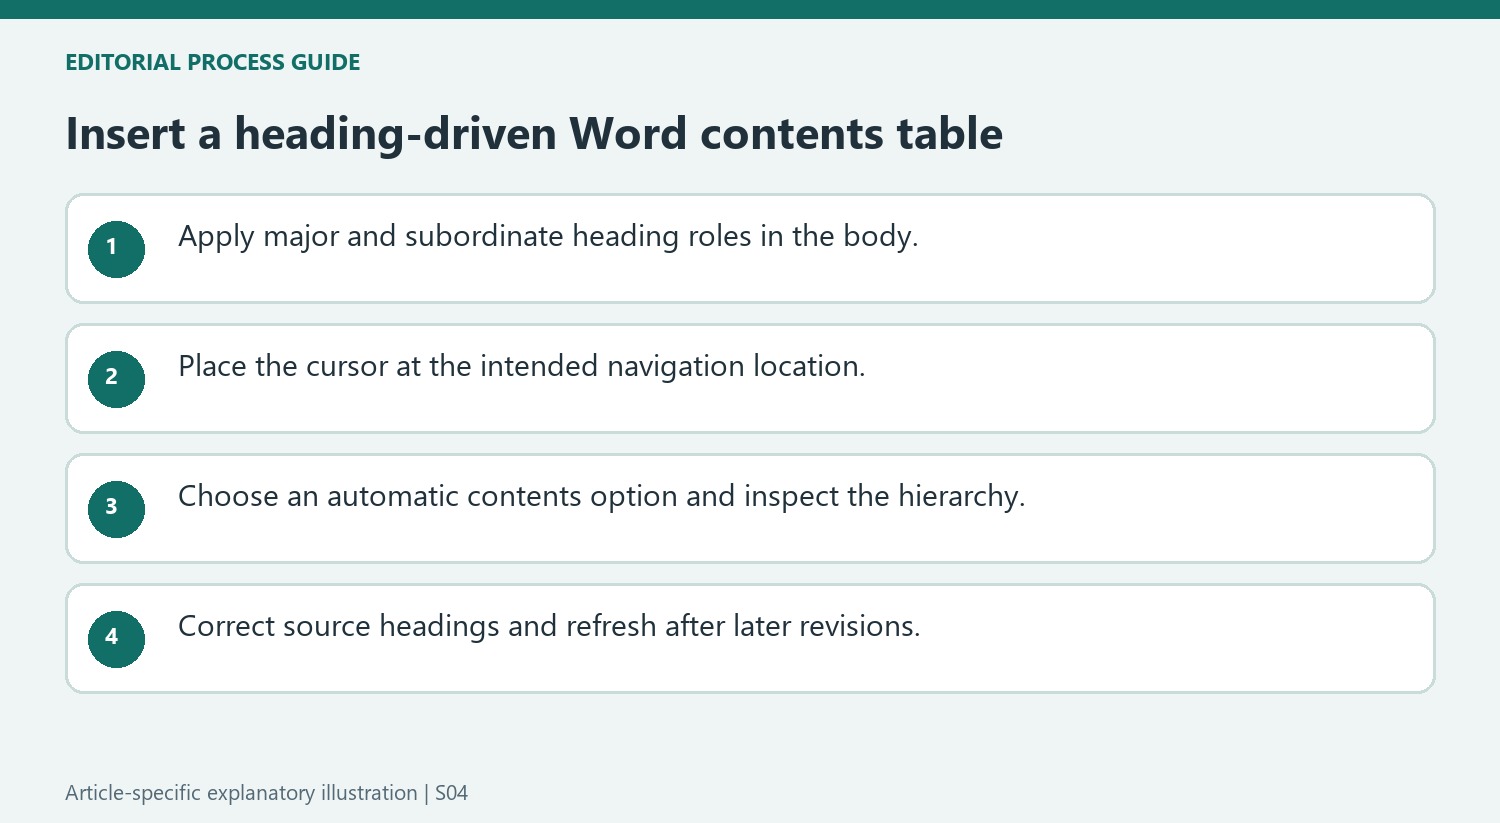Click the footer "Article-specific explanatory illustration | S04"
The height and width of the screenshot is (823, 1500).
point(266,793)
